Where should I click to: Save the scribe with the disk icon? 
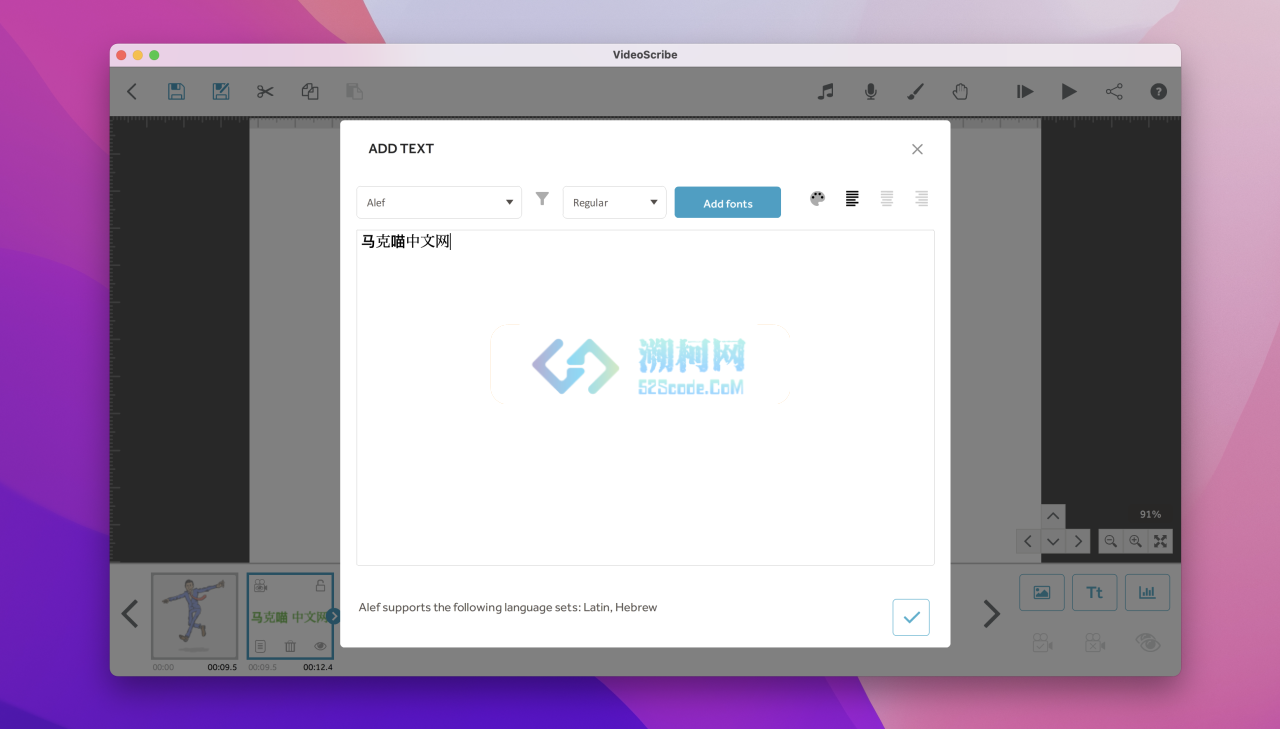(176, 92)
